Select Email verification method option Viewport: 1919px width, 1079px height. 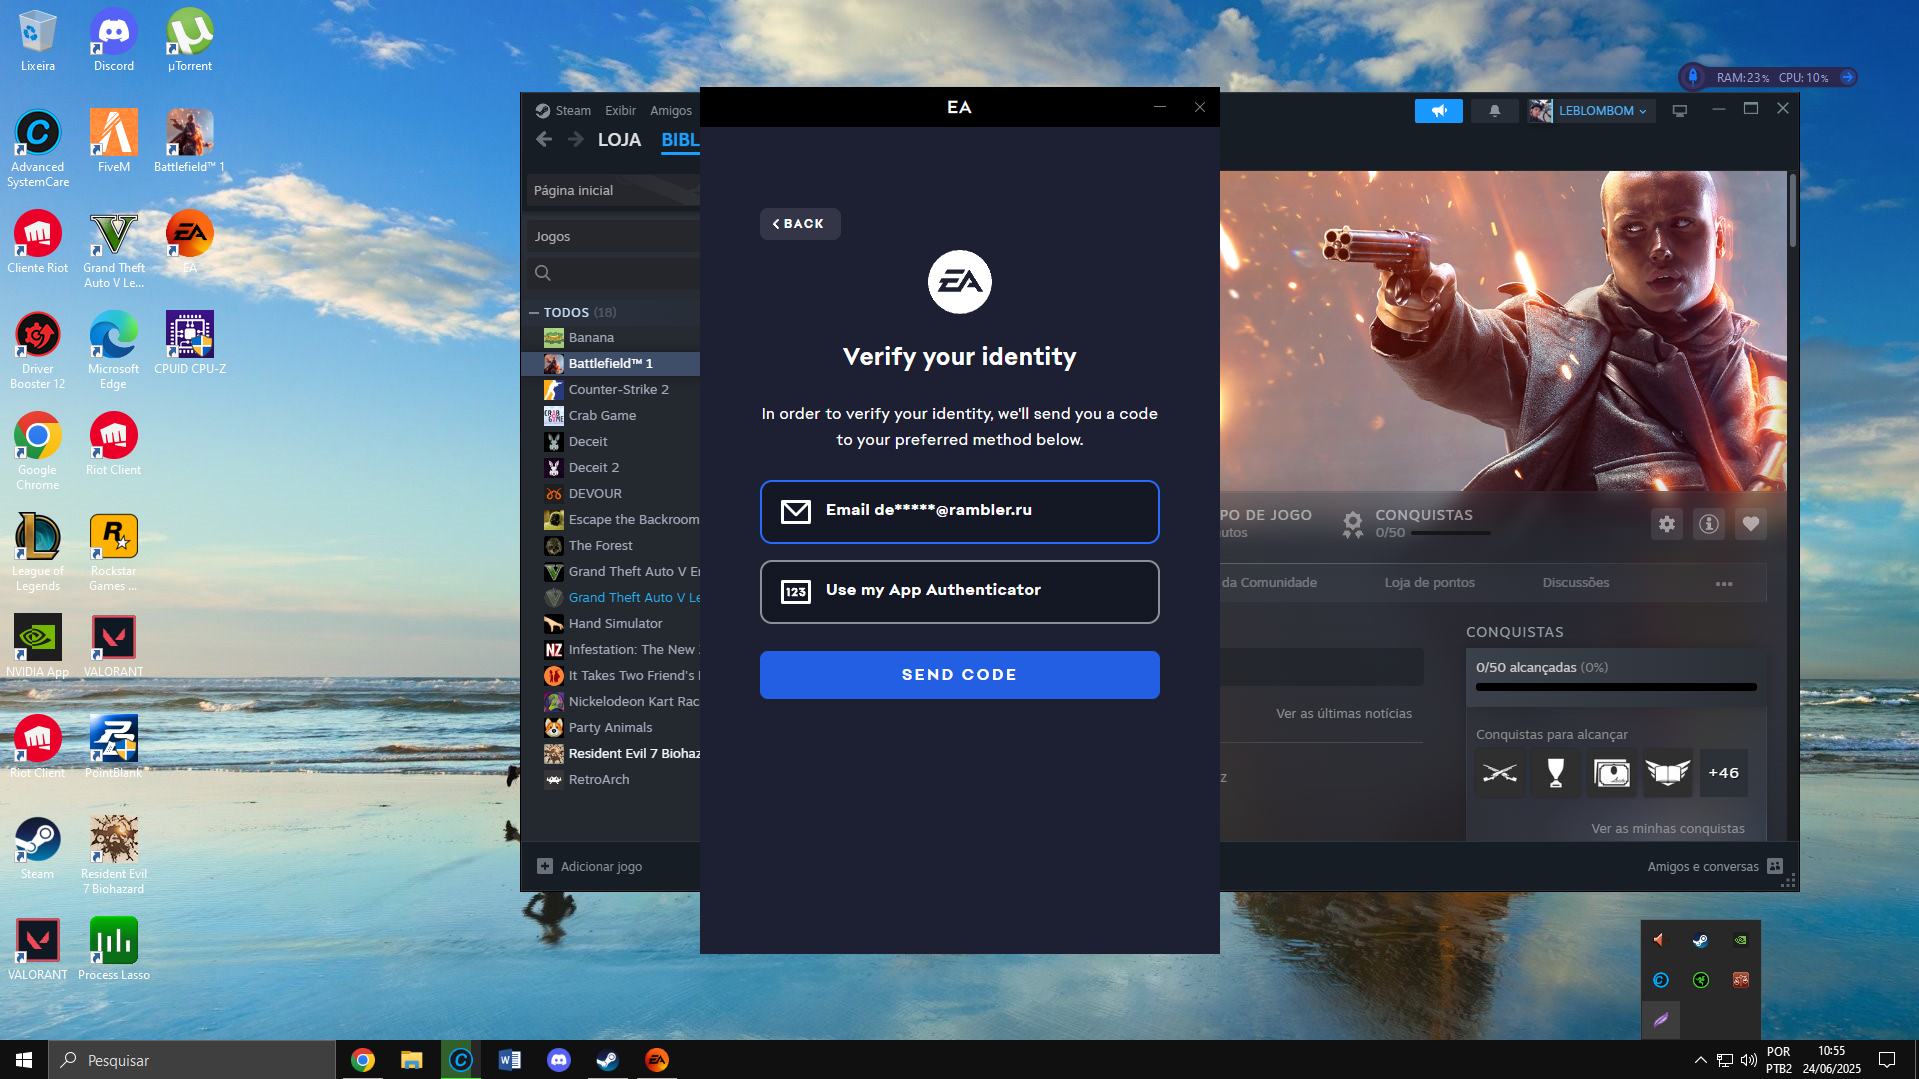point(959,511)
